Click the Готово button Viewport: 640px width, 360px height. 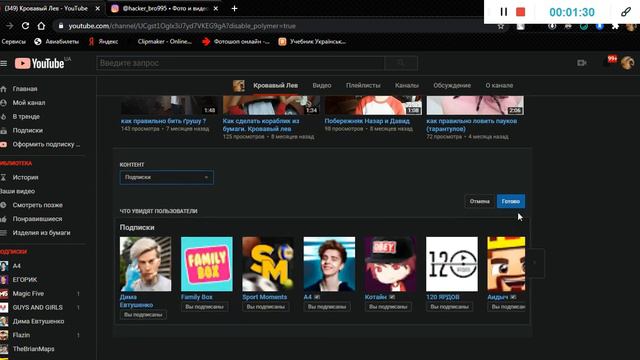click(x=511, y=201)
